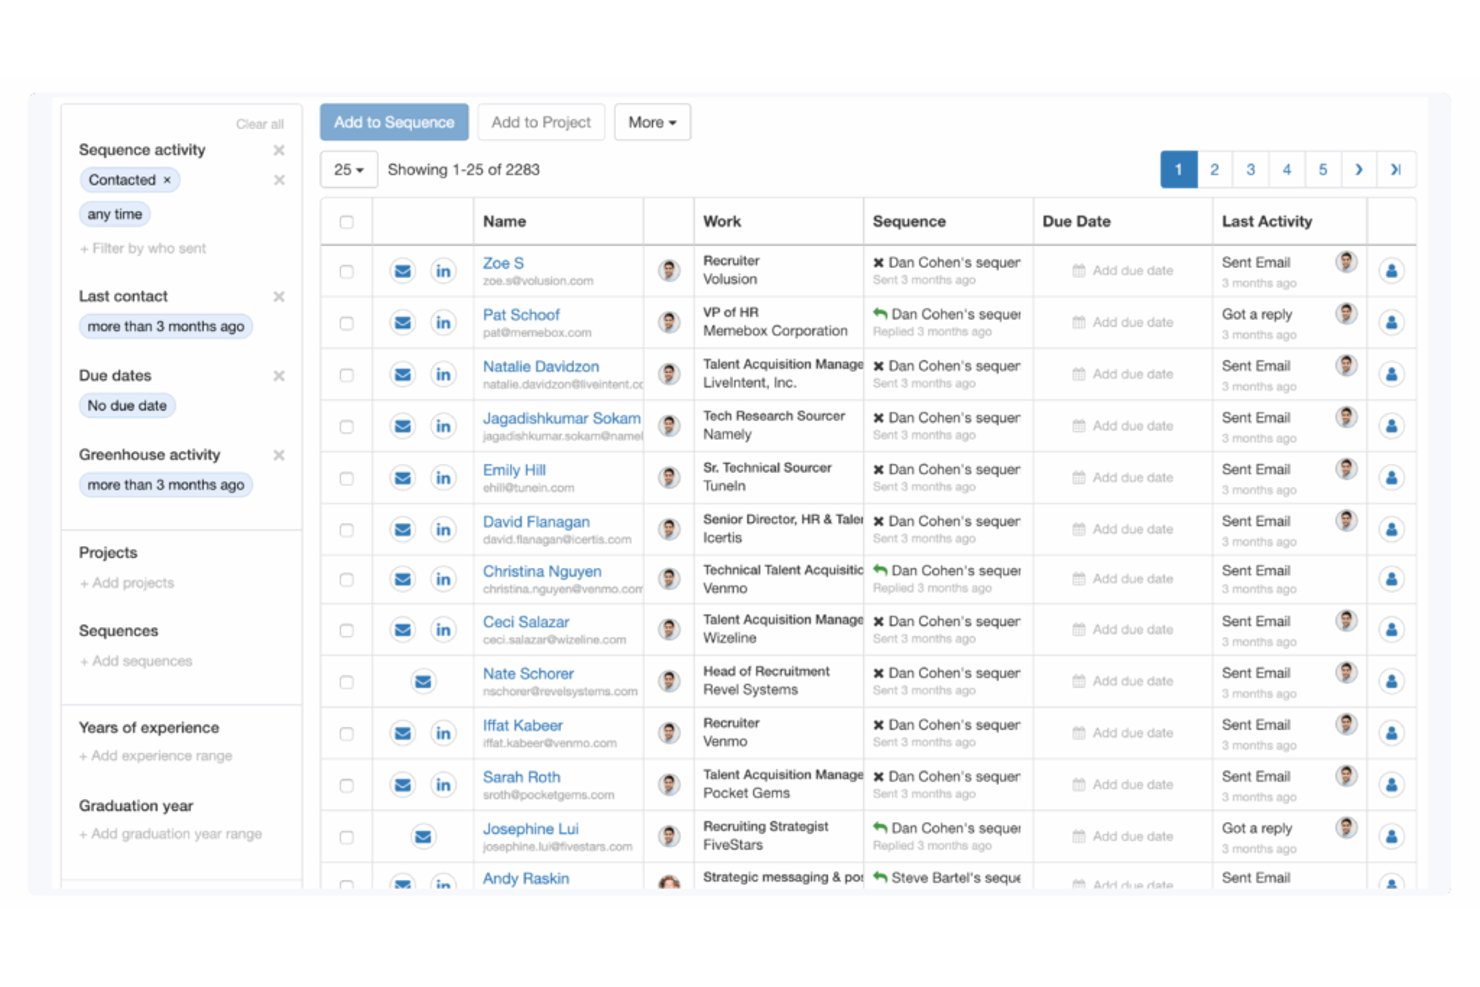1480x987 pixels.
Task: Click the Add to Sequence button
Action: 394,122
